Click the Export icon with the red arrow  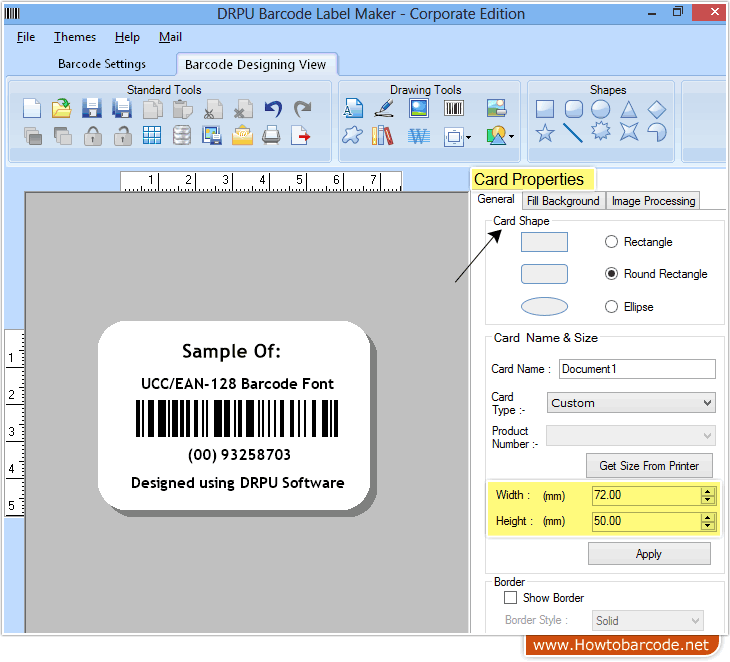click(300, 135)
